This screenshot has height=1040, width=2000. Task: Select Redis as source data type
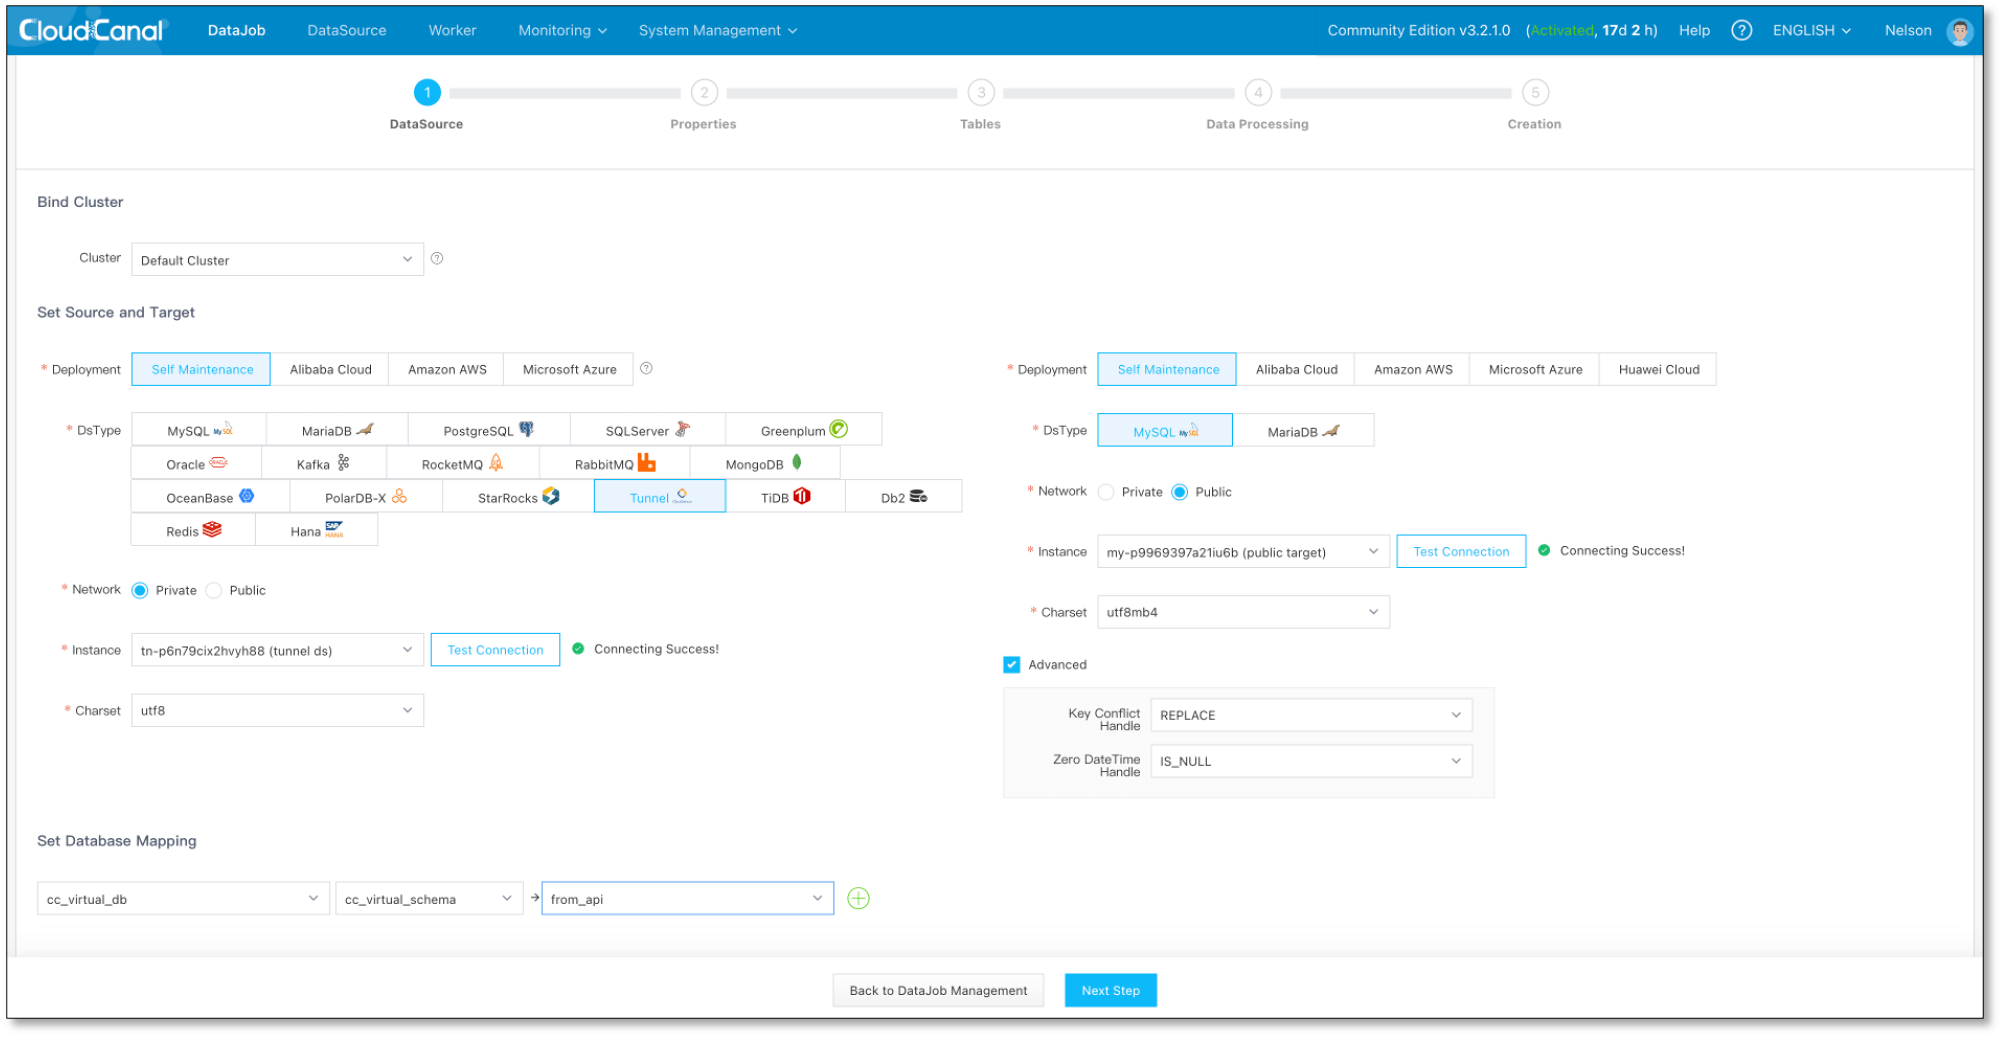(193, 531)
